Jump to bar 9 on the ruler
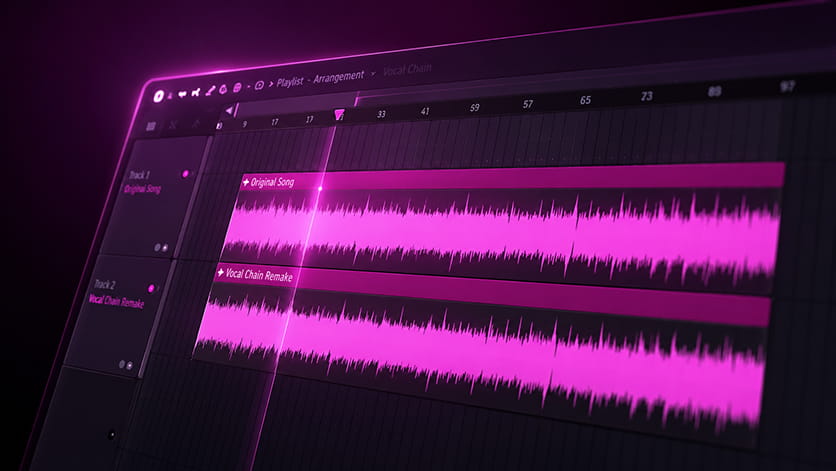 pos(245,124)
